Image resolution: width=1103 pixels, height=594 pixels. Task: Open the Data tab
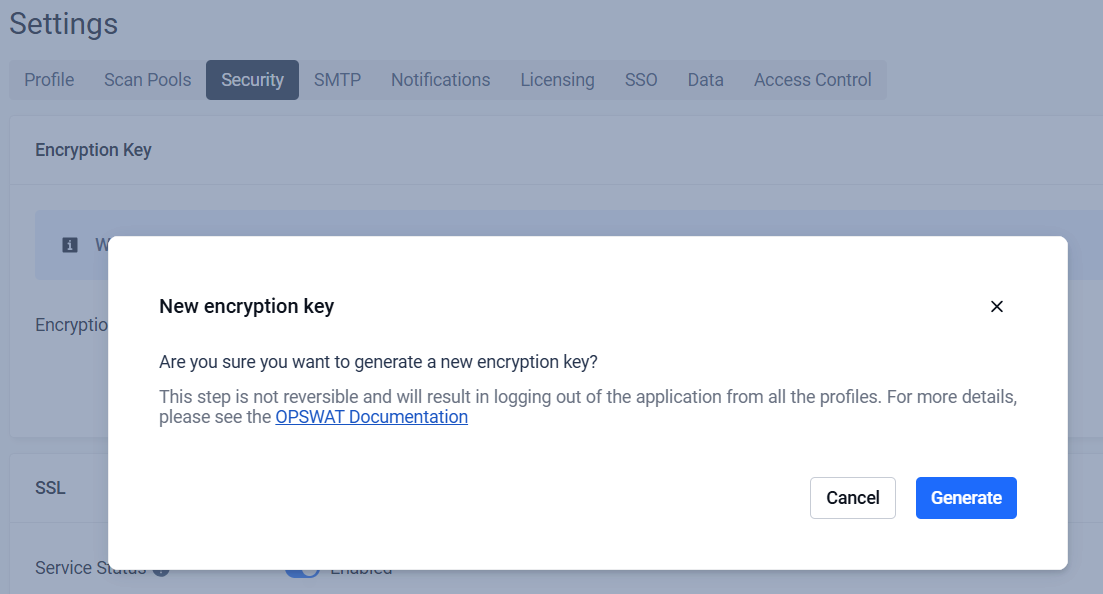click(706, 80)
